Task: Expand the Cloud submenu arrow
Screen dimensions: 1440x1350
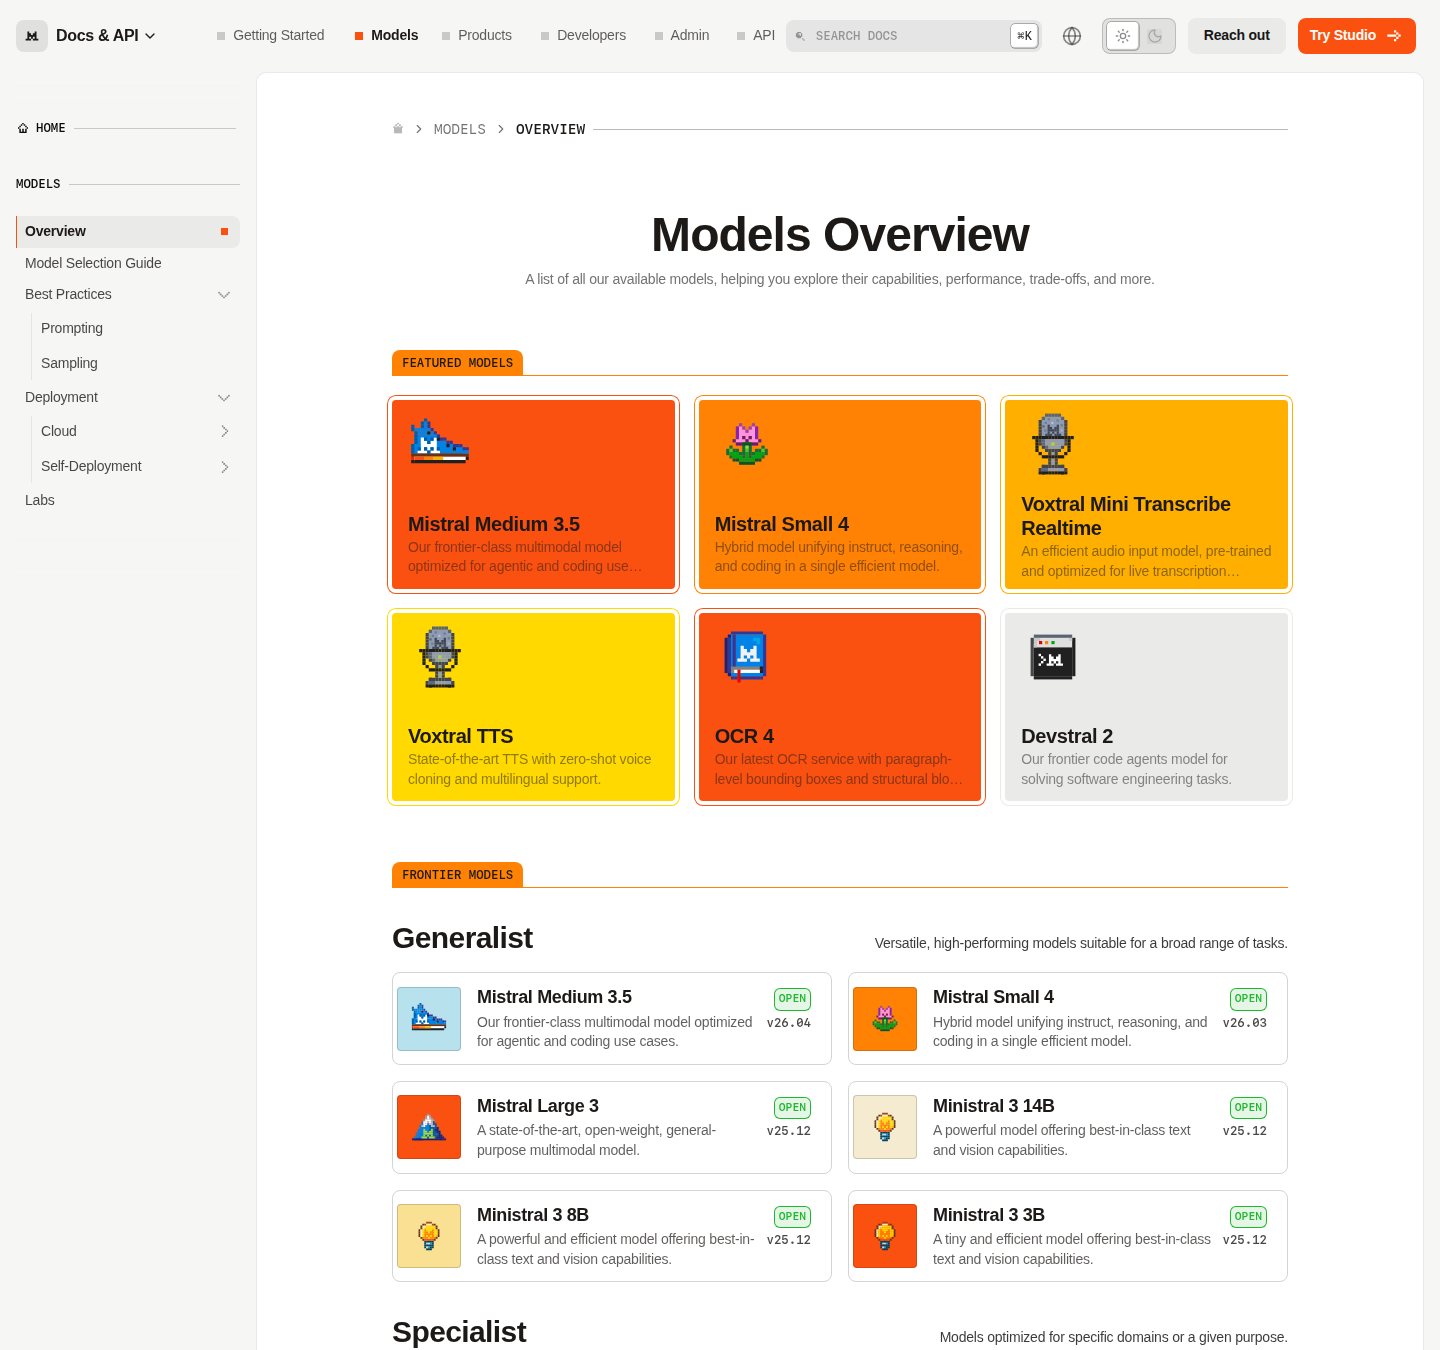Action: tap(224, 432)
